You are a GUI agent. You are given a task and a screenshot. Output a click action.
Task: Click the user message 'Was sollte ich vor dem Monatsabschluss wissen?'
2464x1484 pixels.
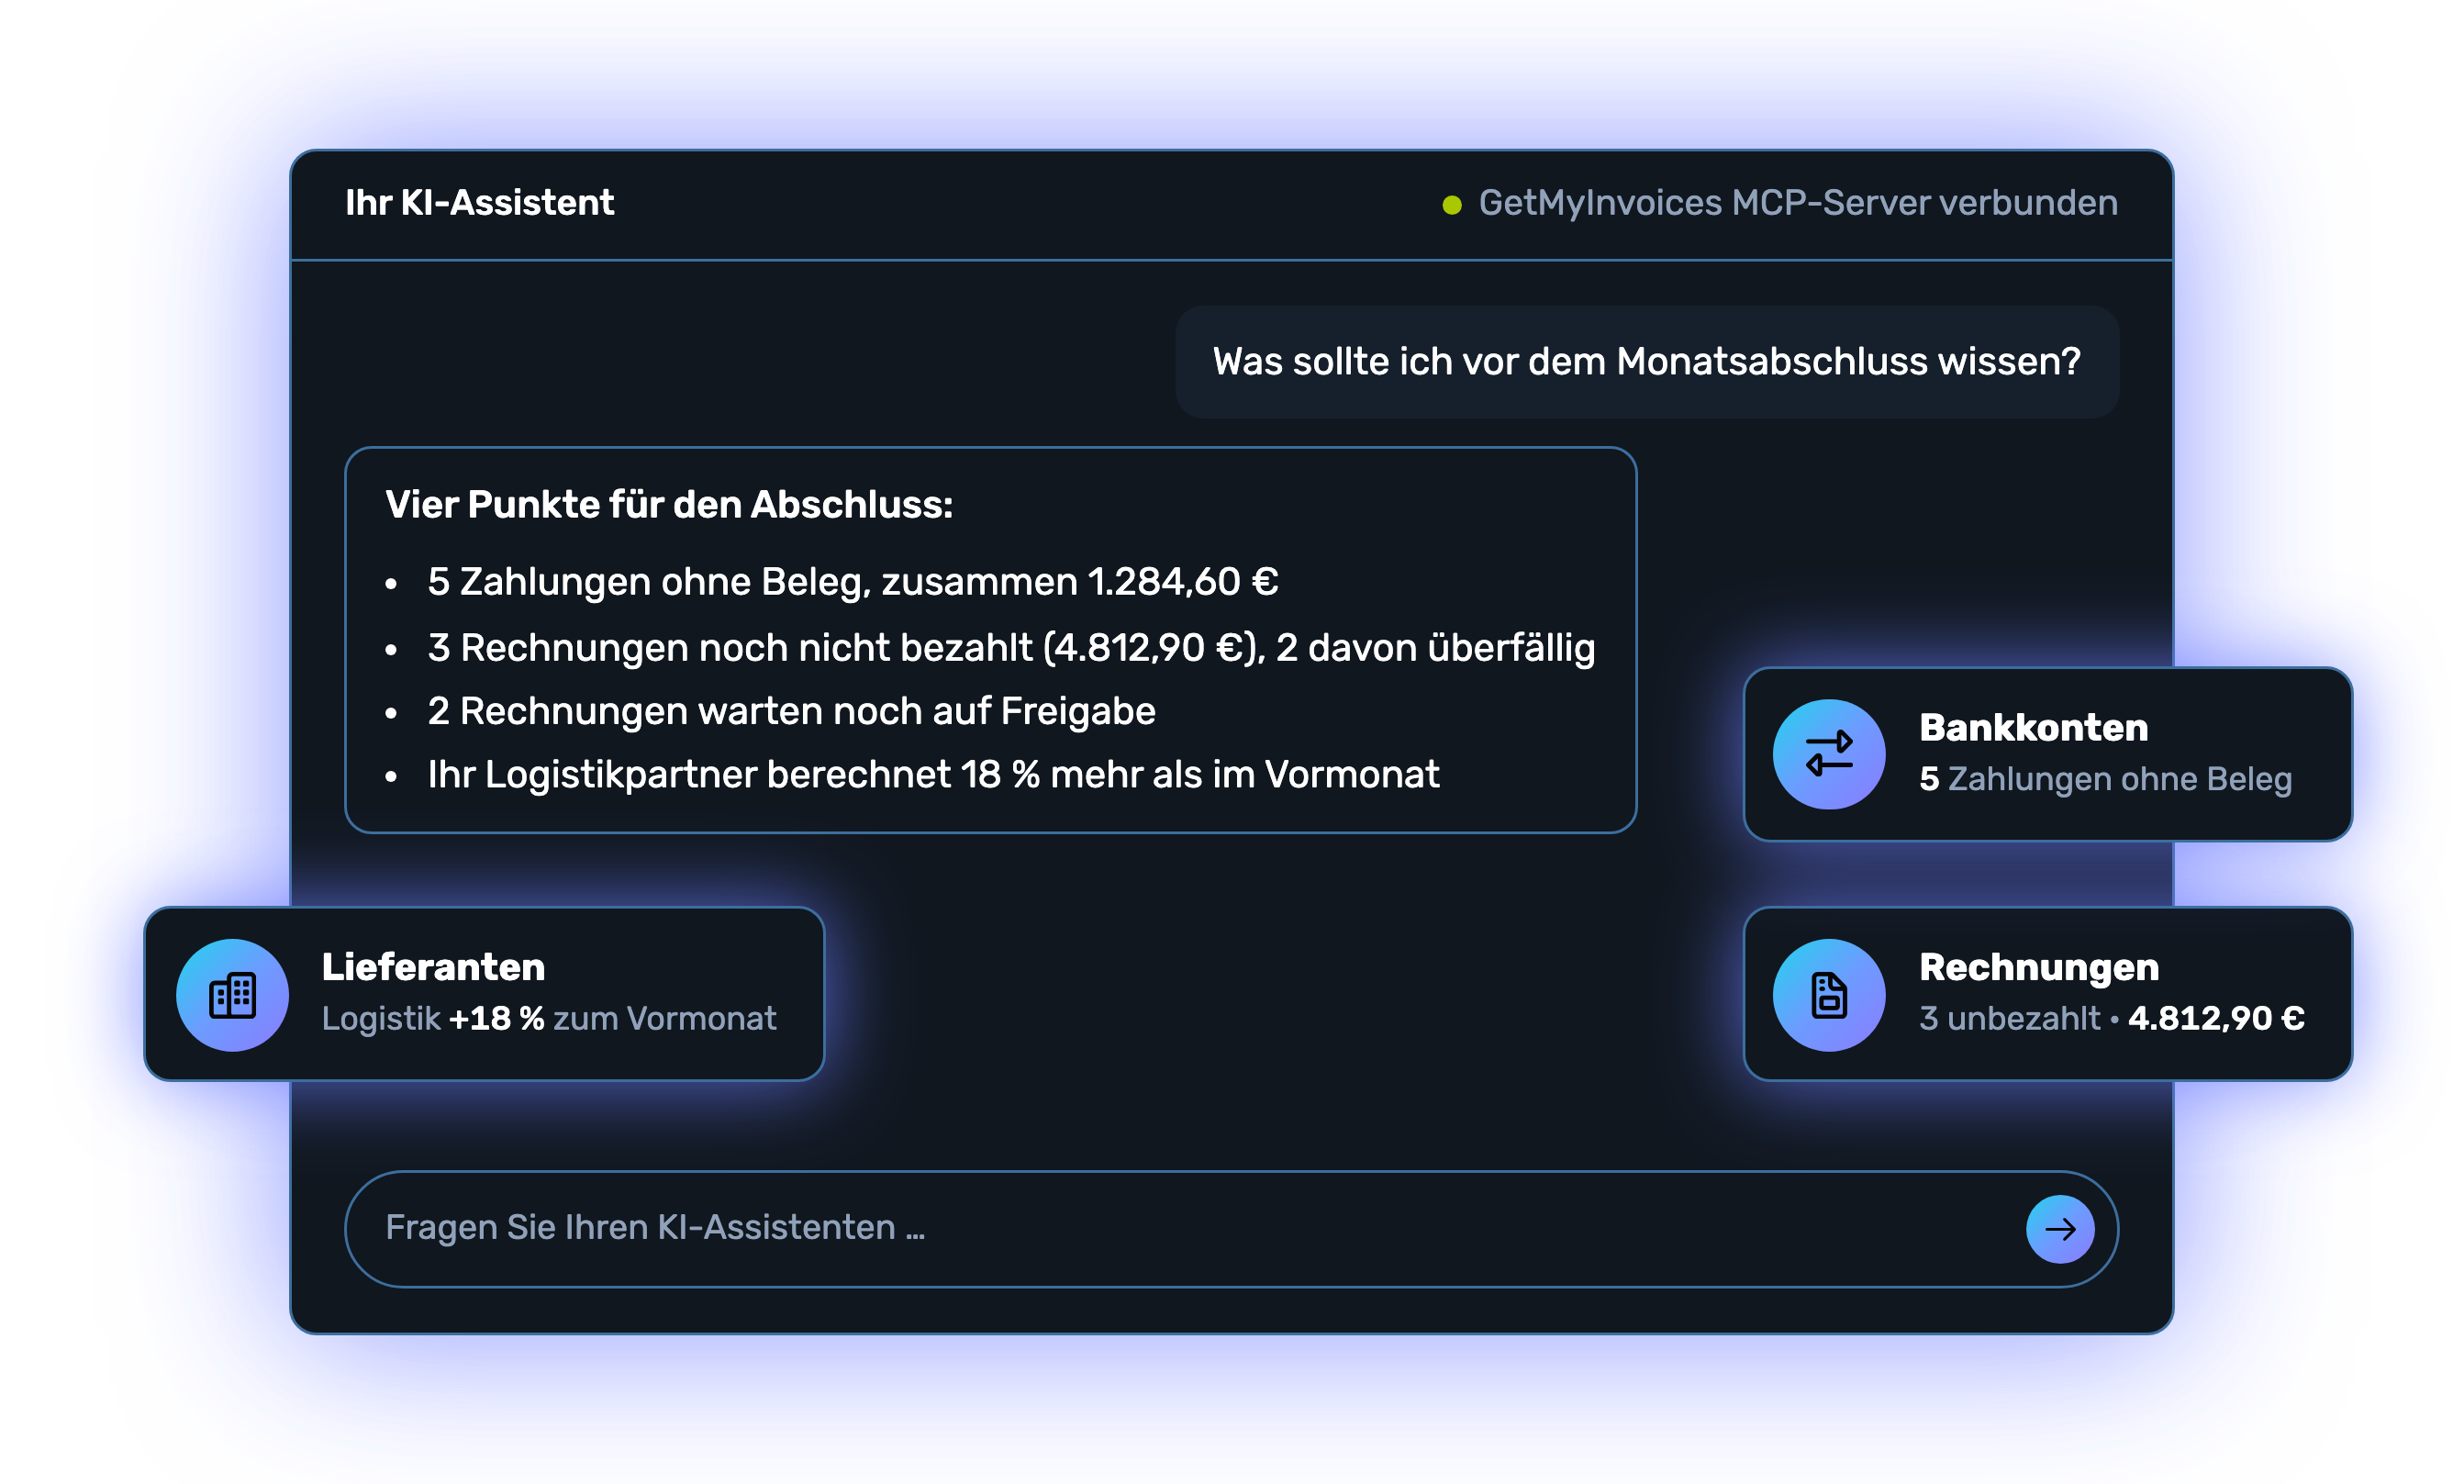point(1646,362)
